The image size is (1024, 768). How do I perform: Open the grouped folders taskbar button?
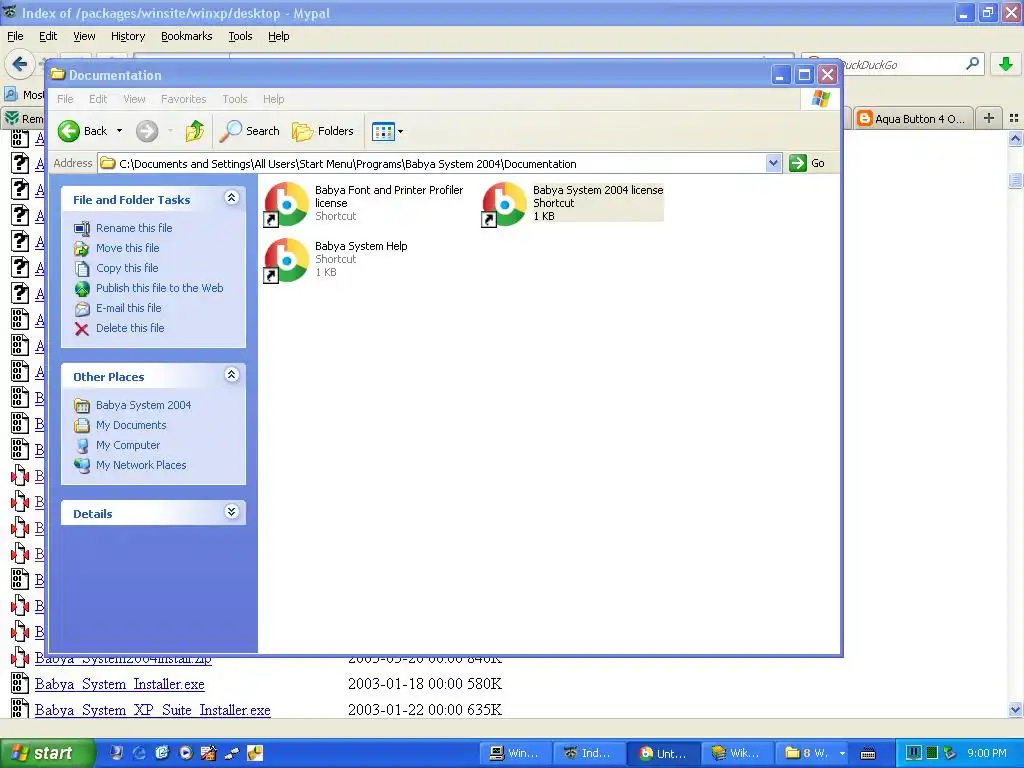point(813,754)
